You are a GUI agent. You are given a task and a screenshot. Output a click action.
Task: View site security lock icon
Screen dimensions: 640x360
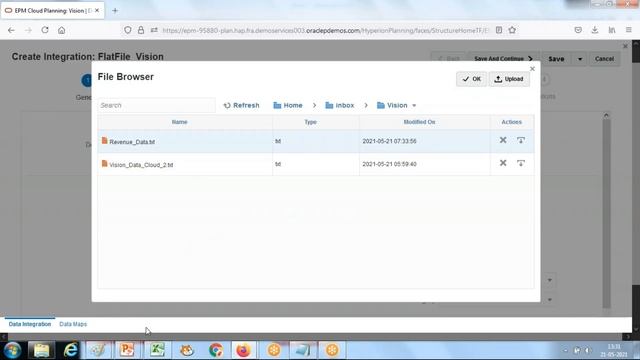(x=141, y=30)
